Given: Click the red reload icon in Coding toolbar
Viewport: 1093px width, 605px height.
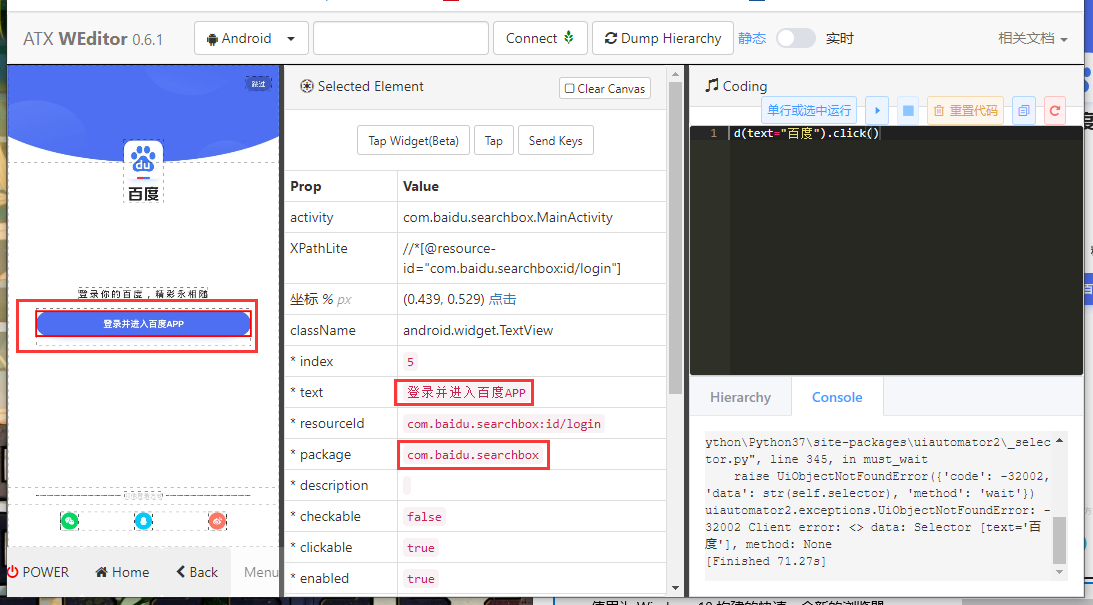Looking at the screenshot, I should pos(1055,110).
